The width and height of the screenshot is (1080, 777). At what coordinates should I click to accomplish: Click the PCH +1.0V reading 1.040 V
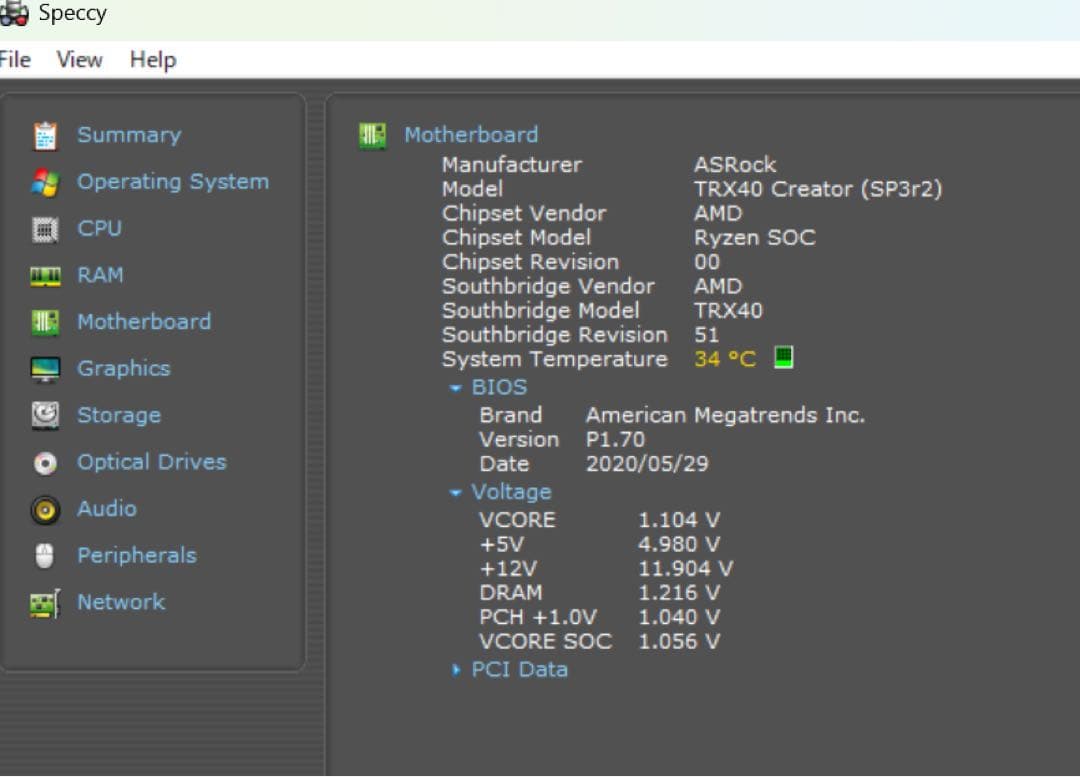point(678,617)
